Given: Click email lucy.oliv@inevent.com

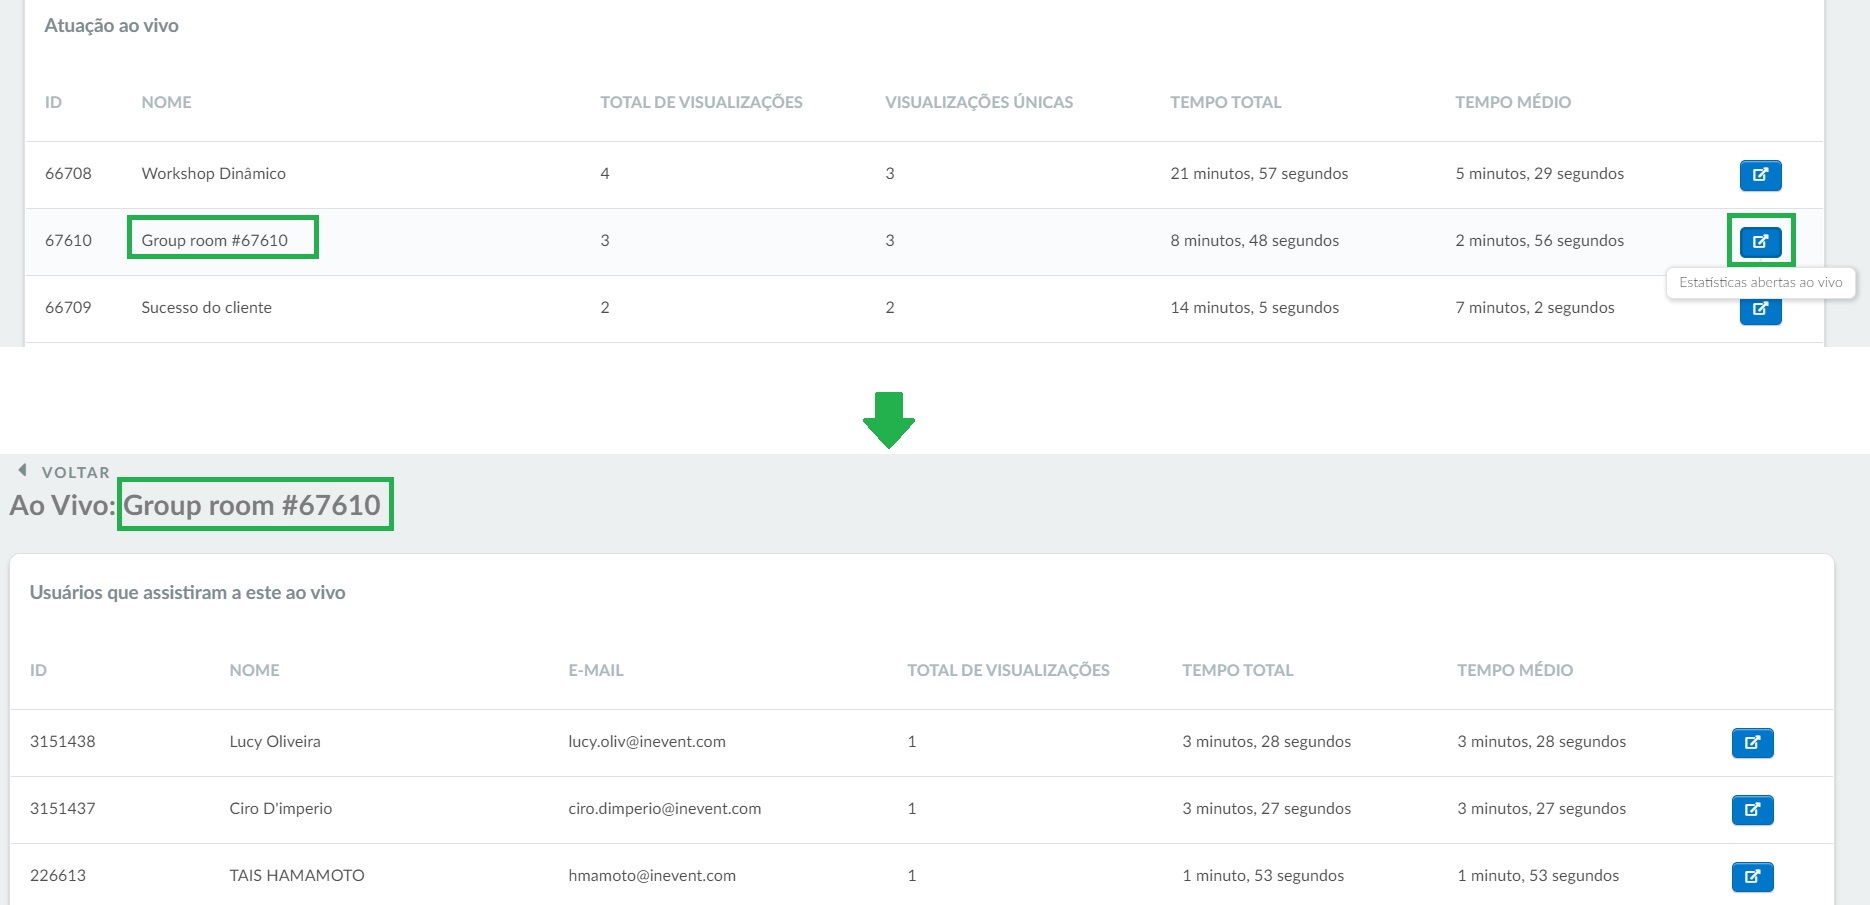Looking at the screenshot, I should click(647, 741).
